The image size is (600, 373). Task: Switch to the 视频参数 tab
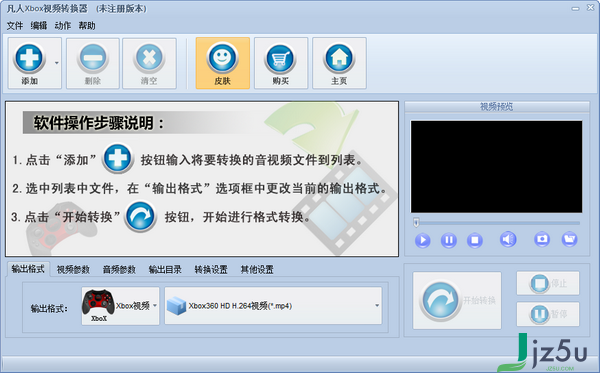tap(73, 270)
